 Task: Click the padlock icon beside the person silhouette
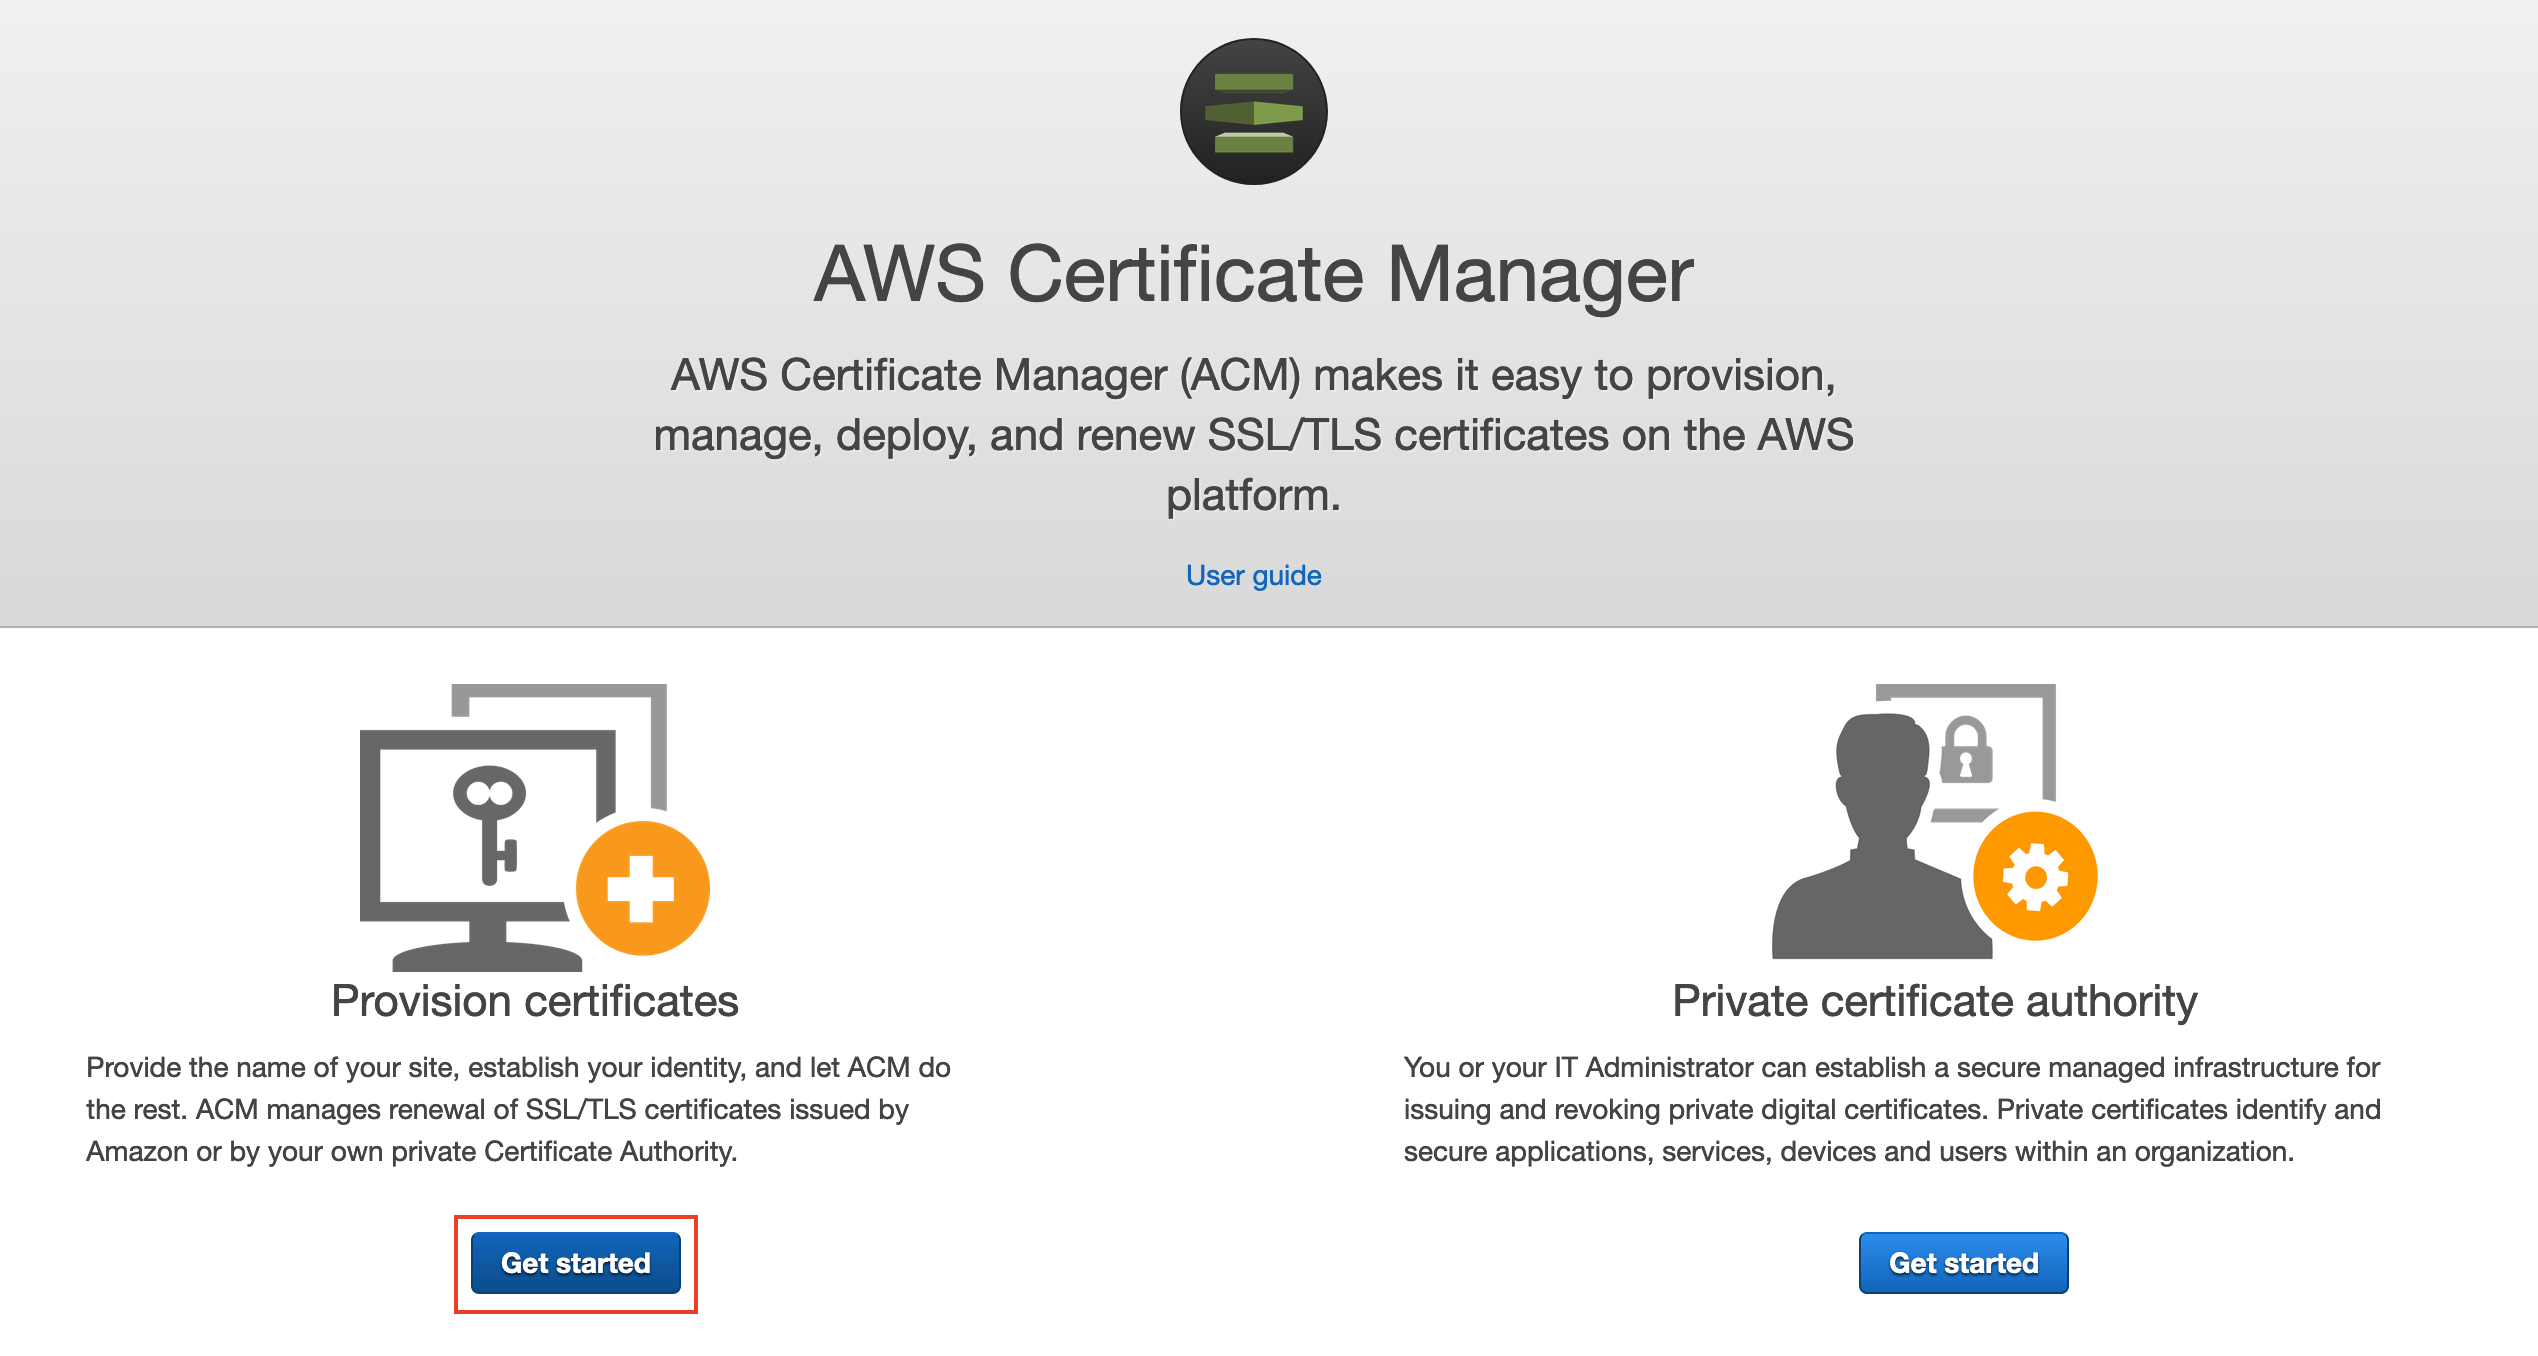tap(1966, 749)
